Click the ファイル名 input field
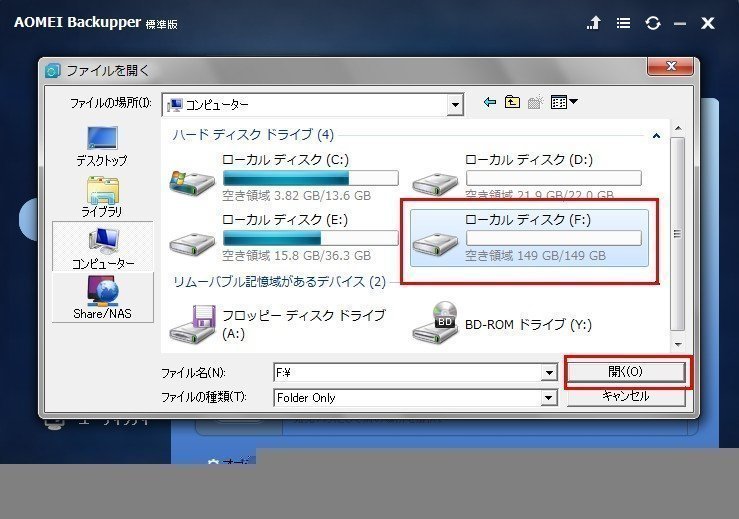739x519 pixels. [408, 373]
